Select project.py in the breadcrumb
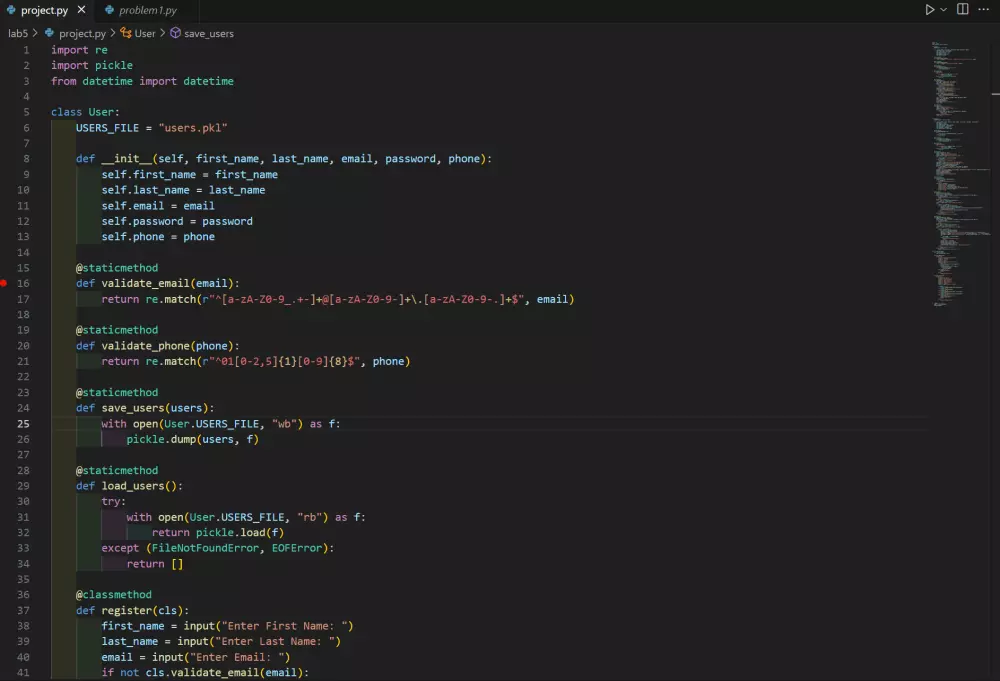 [82, 33]
